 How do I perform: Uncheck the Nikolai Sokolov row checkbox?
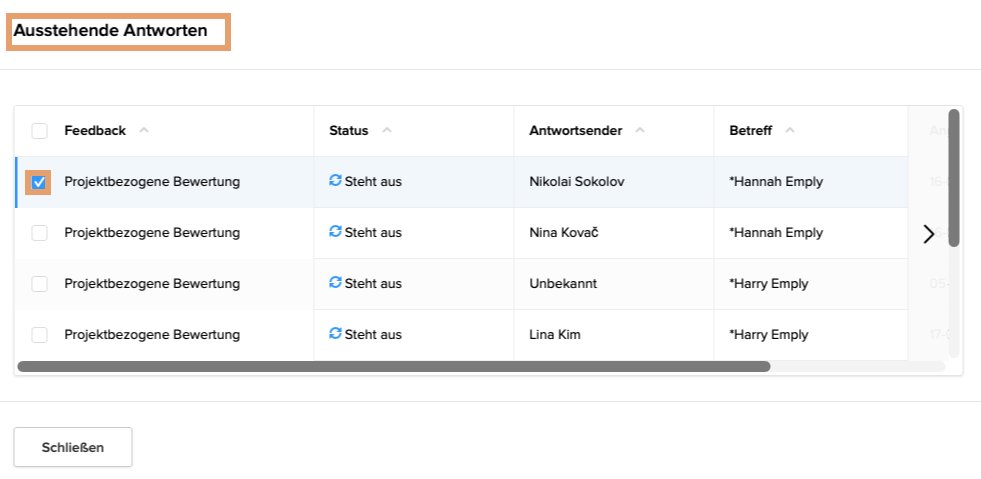pyautogui.click(x=39, y=182)
